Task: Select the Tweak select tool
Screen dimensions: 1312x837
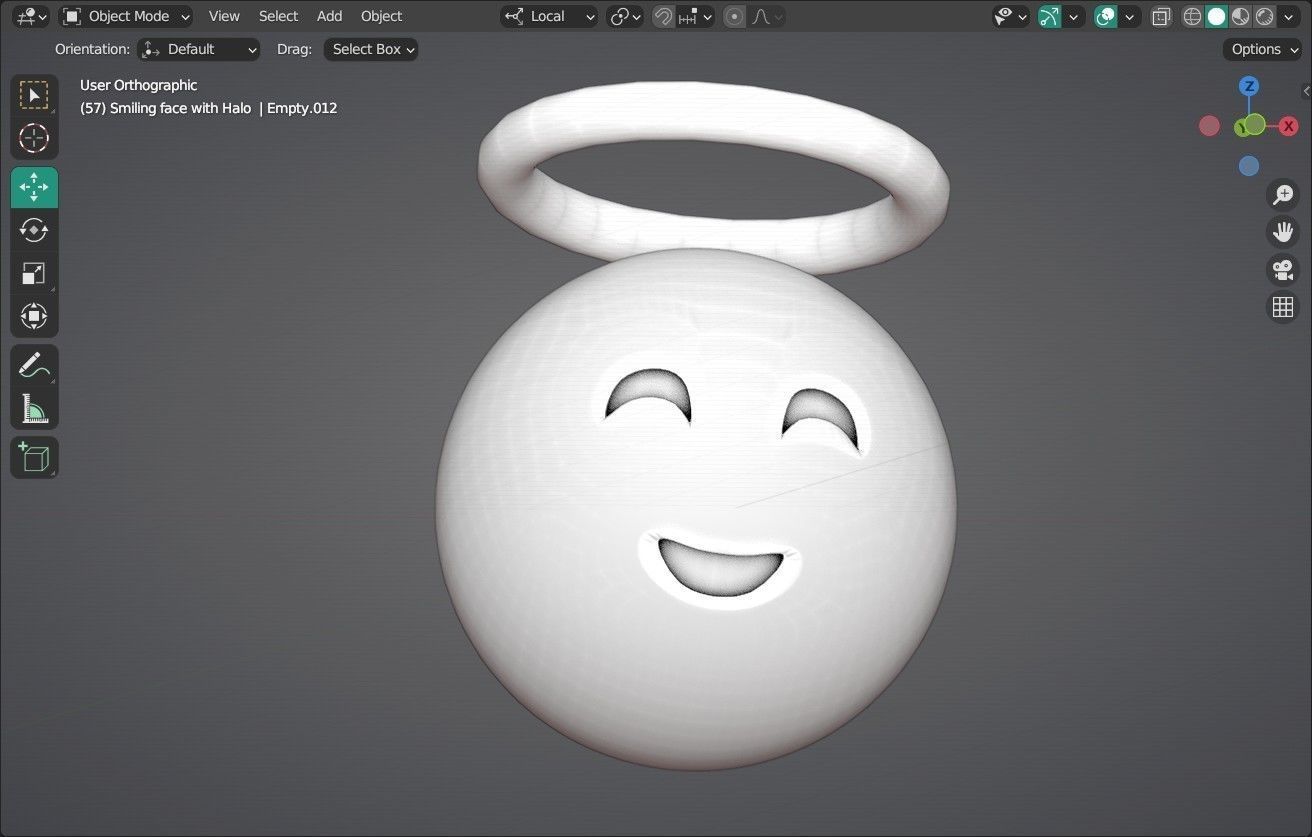Action: pos(34,95)
